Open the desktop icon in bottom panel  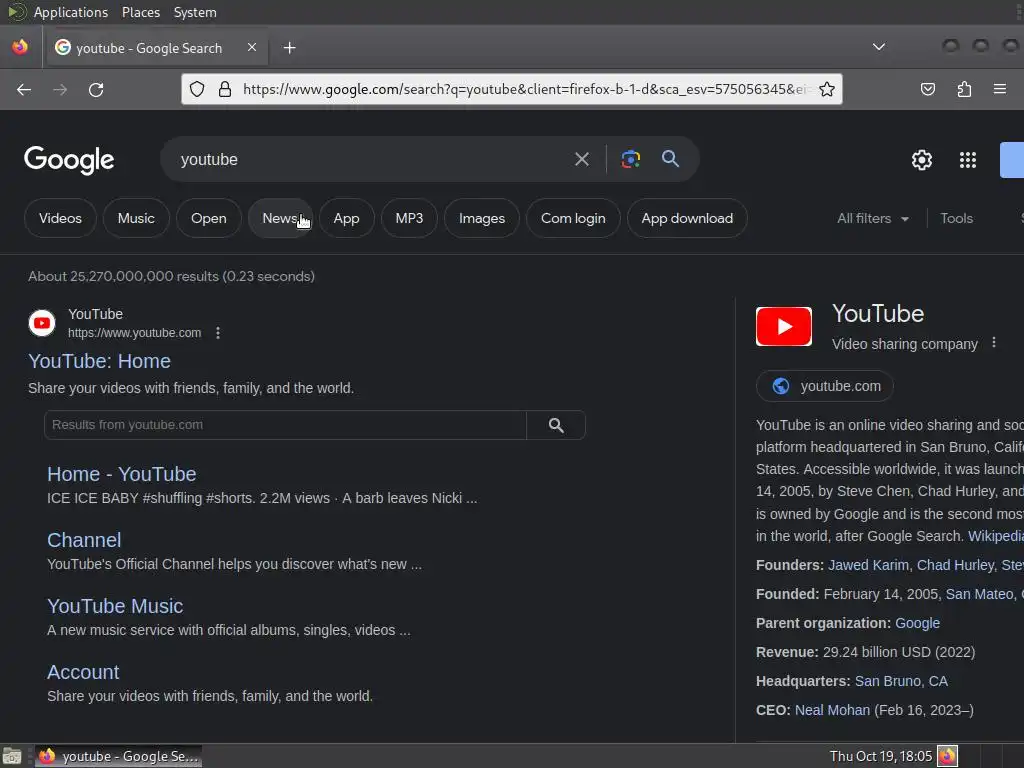pyautogui.click(x=12, y=756)
